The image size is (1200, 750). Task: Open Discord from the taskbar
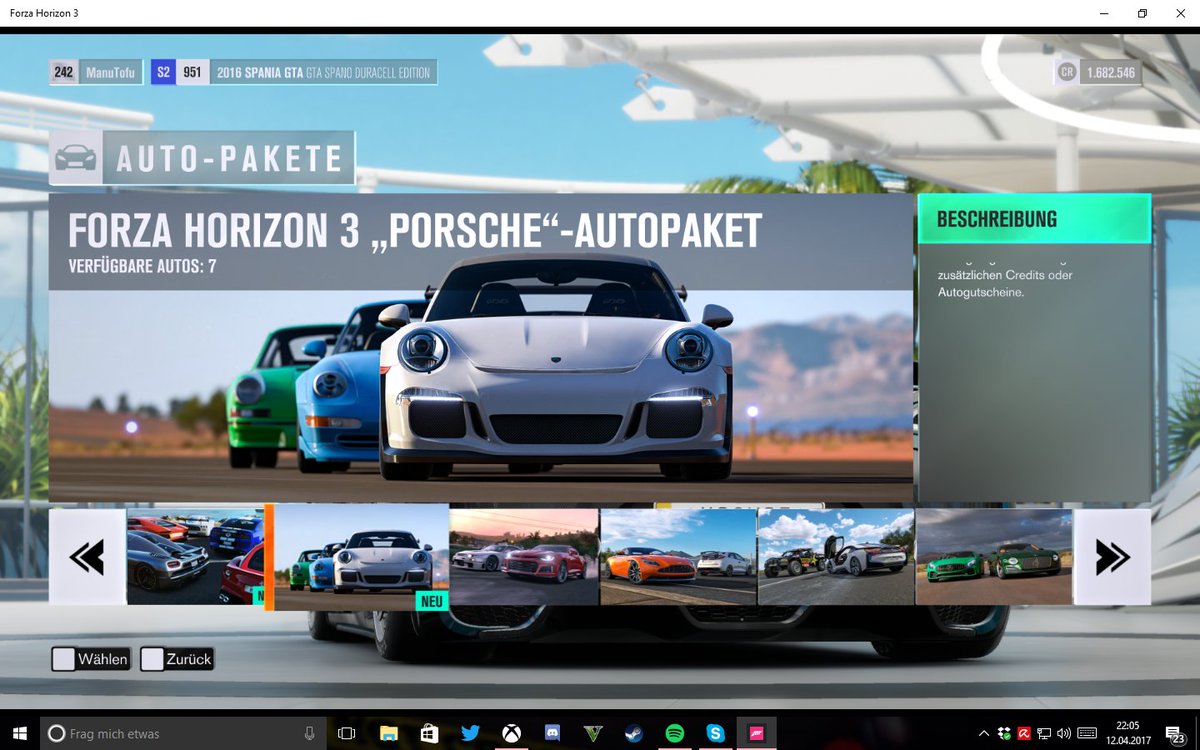tap(552, 733)
